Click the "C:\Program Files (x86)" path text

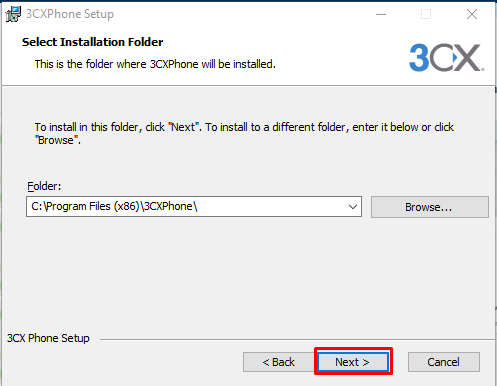pyautogui.click(x=85, y=207)
